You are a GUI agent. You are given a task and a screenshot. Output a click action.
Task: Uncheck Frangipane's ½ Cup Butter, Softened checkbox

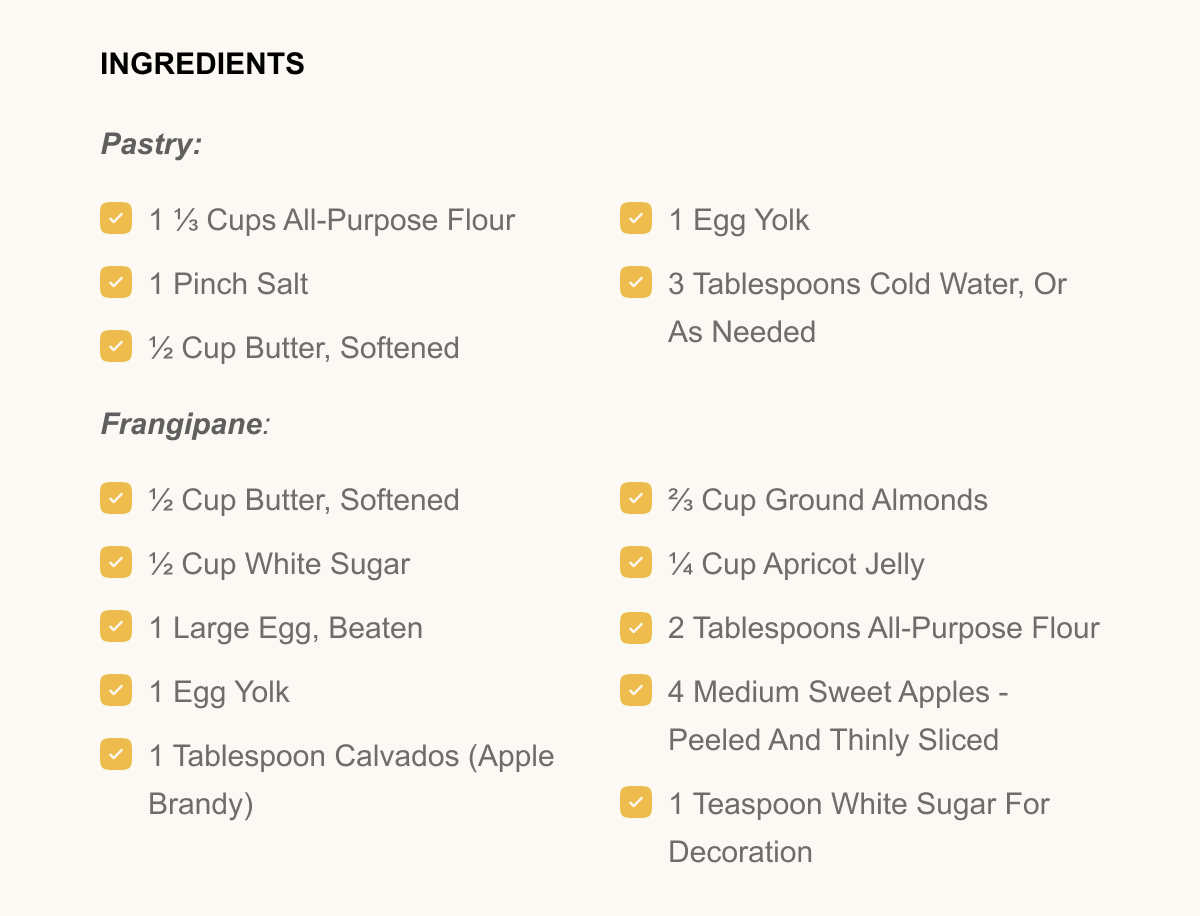(116, 499)
